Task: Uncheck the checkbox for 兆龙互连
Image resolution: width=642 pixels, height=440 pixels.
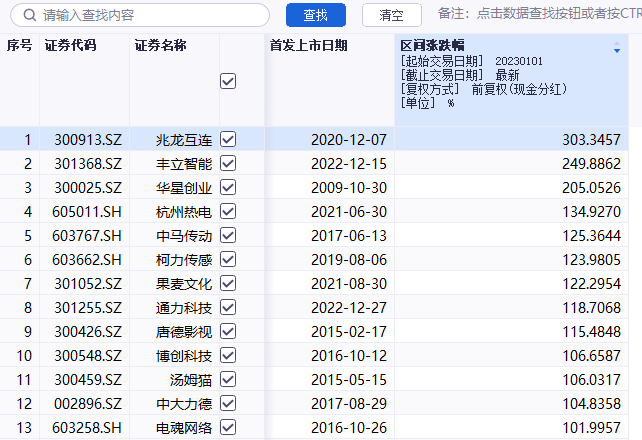Action: pos(228,139)
